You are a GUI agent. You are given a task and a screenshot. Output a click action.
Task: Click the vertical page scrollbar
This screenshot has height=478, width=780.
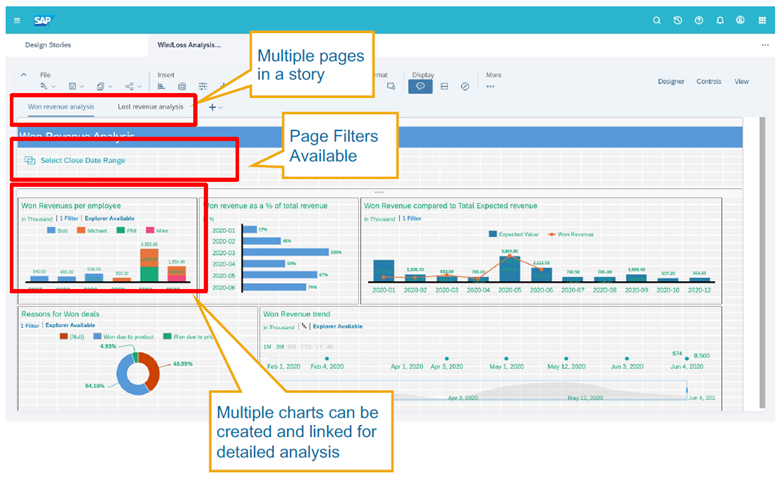click(x=762, y=263)
